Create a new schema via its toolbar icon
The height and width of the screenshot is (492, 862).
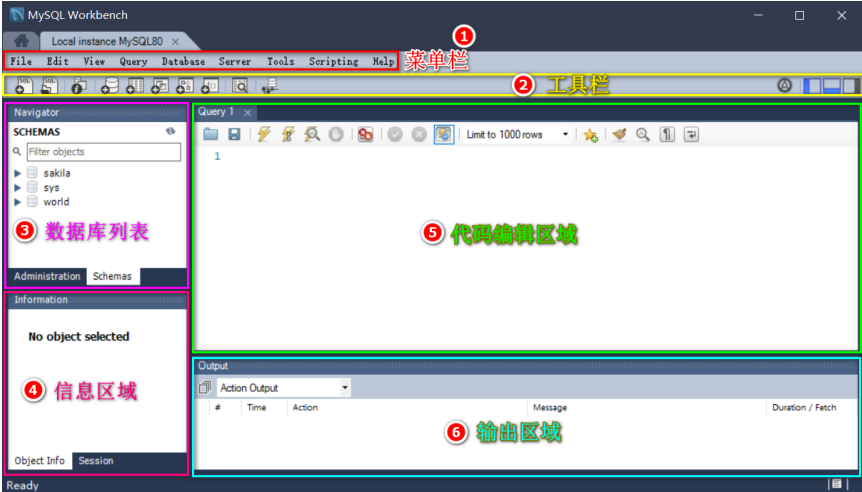(110, 85)
